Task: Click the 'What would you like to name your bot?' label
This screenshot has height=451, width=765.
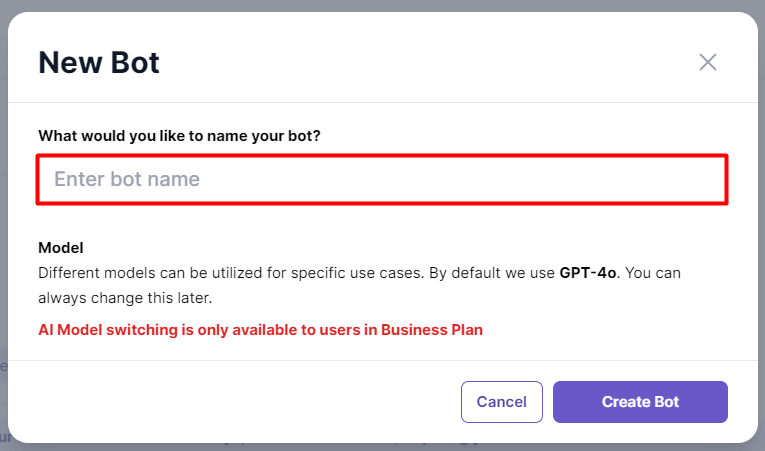Action: click(180, 136)
